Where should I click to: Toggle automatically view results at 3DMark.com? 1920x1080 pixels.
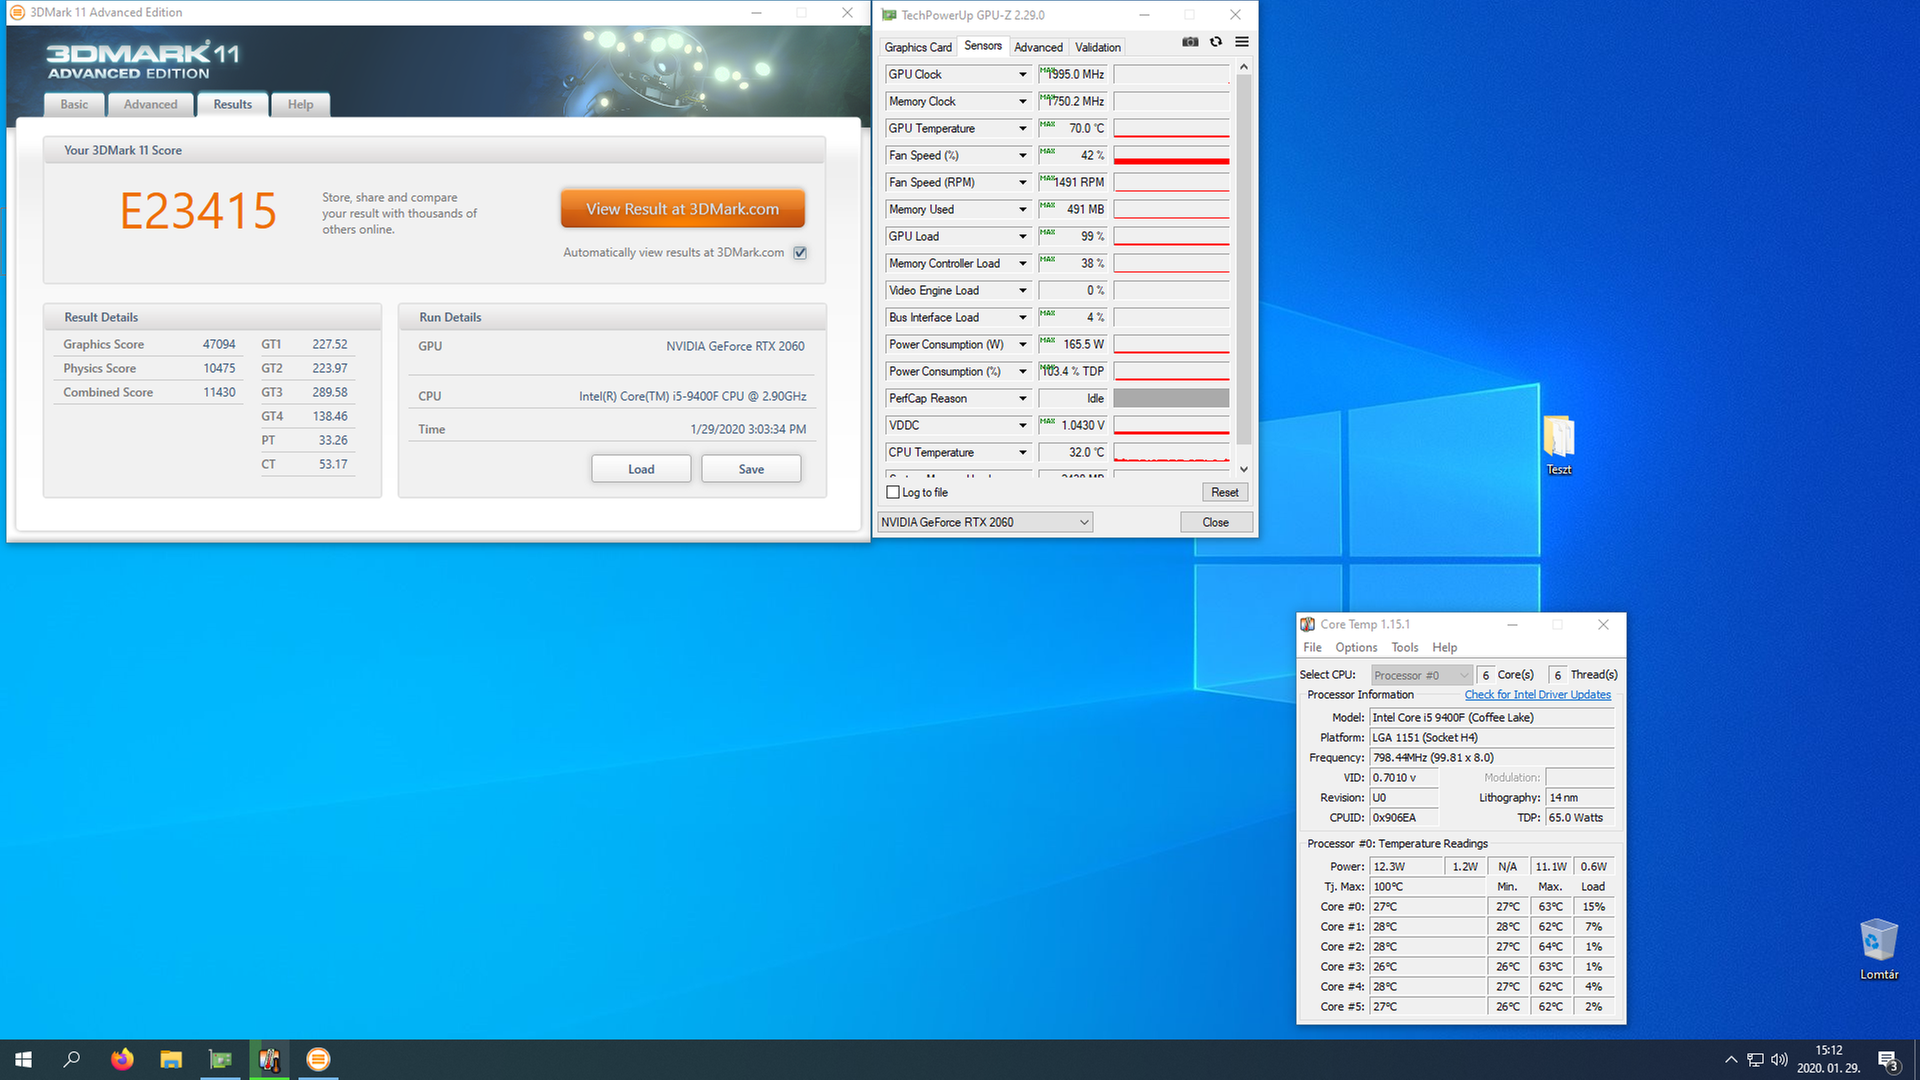click(x=800, y=253)
